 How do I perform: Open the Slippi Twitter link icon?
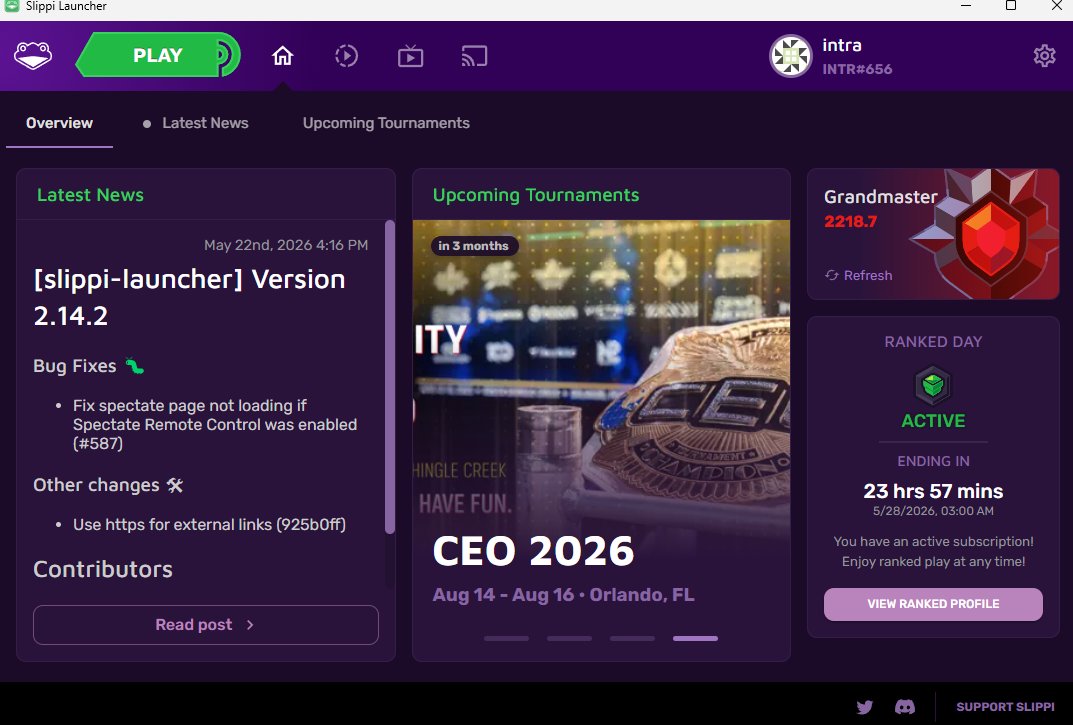[864, 707]
